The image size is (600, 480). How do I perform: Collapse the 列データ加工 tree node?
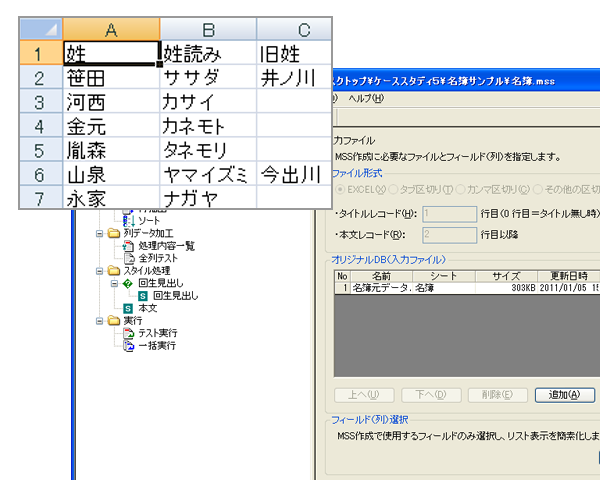tap(99, 233)
